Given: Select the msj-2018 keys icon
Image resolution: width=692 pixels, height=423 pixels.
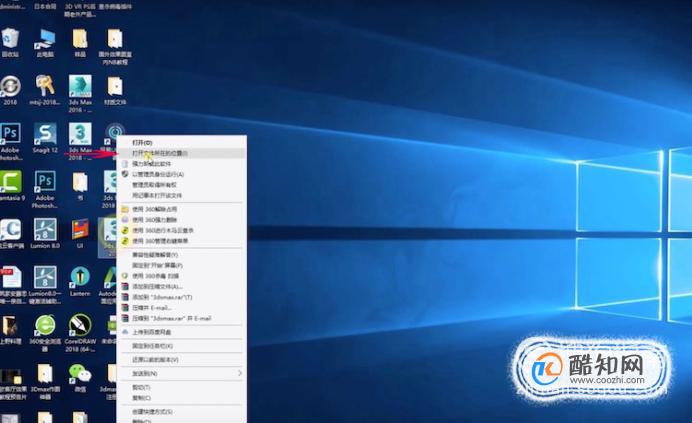Looking at the screenshot, I should point(45,90).
